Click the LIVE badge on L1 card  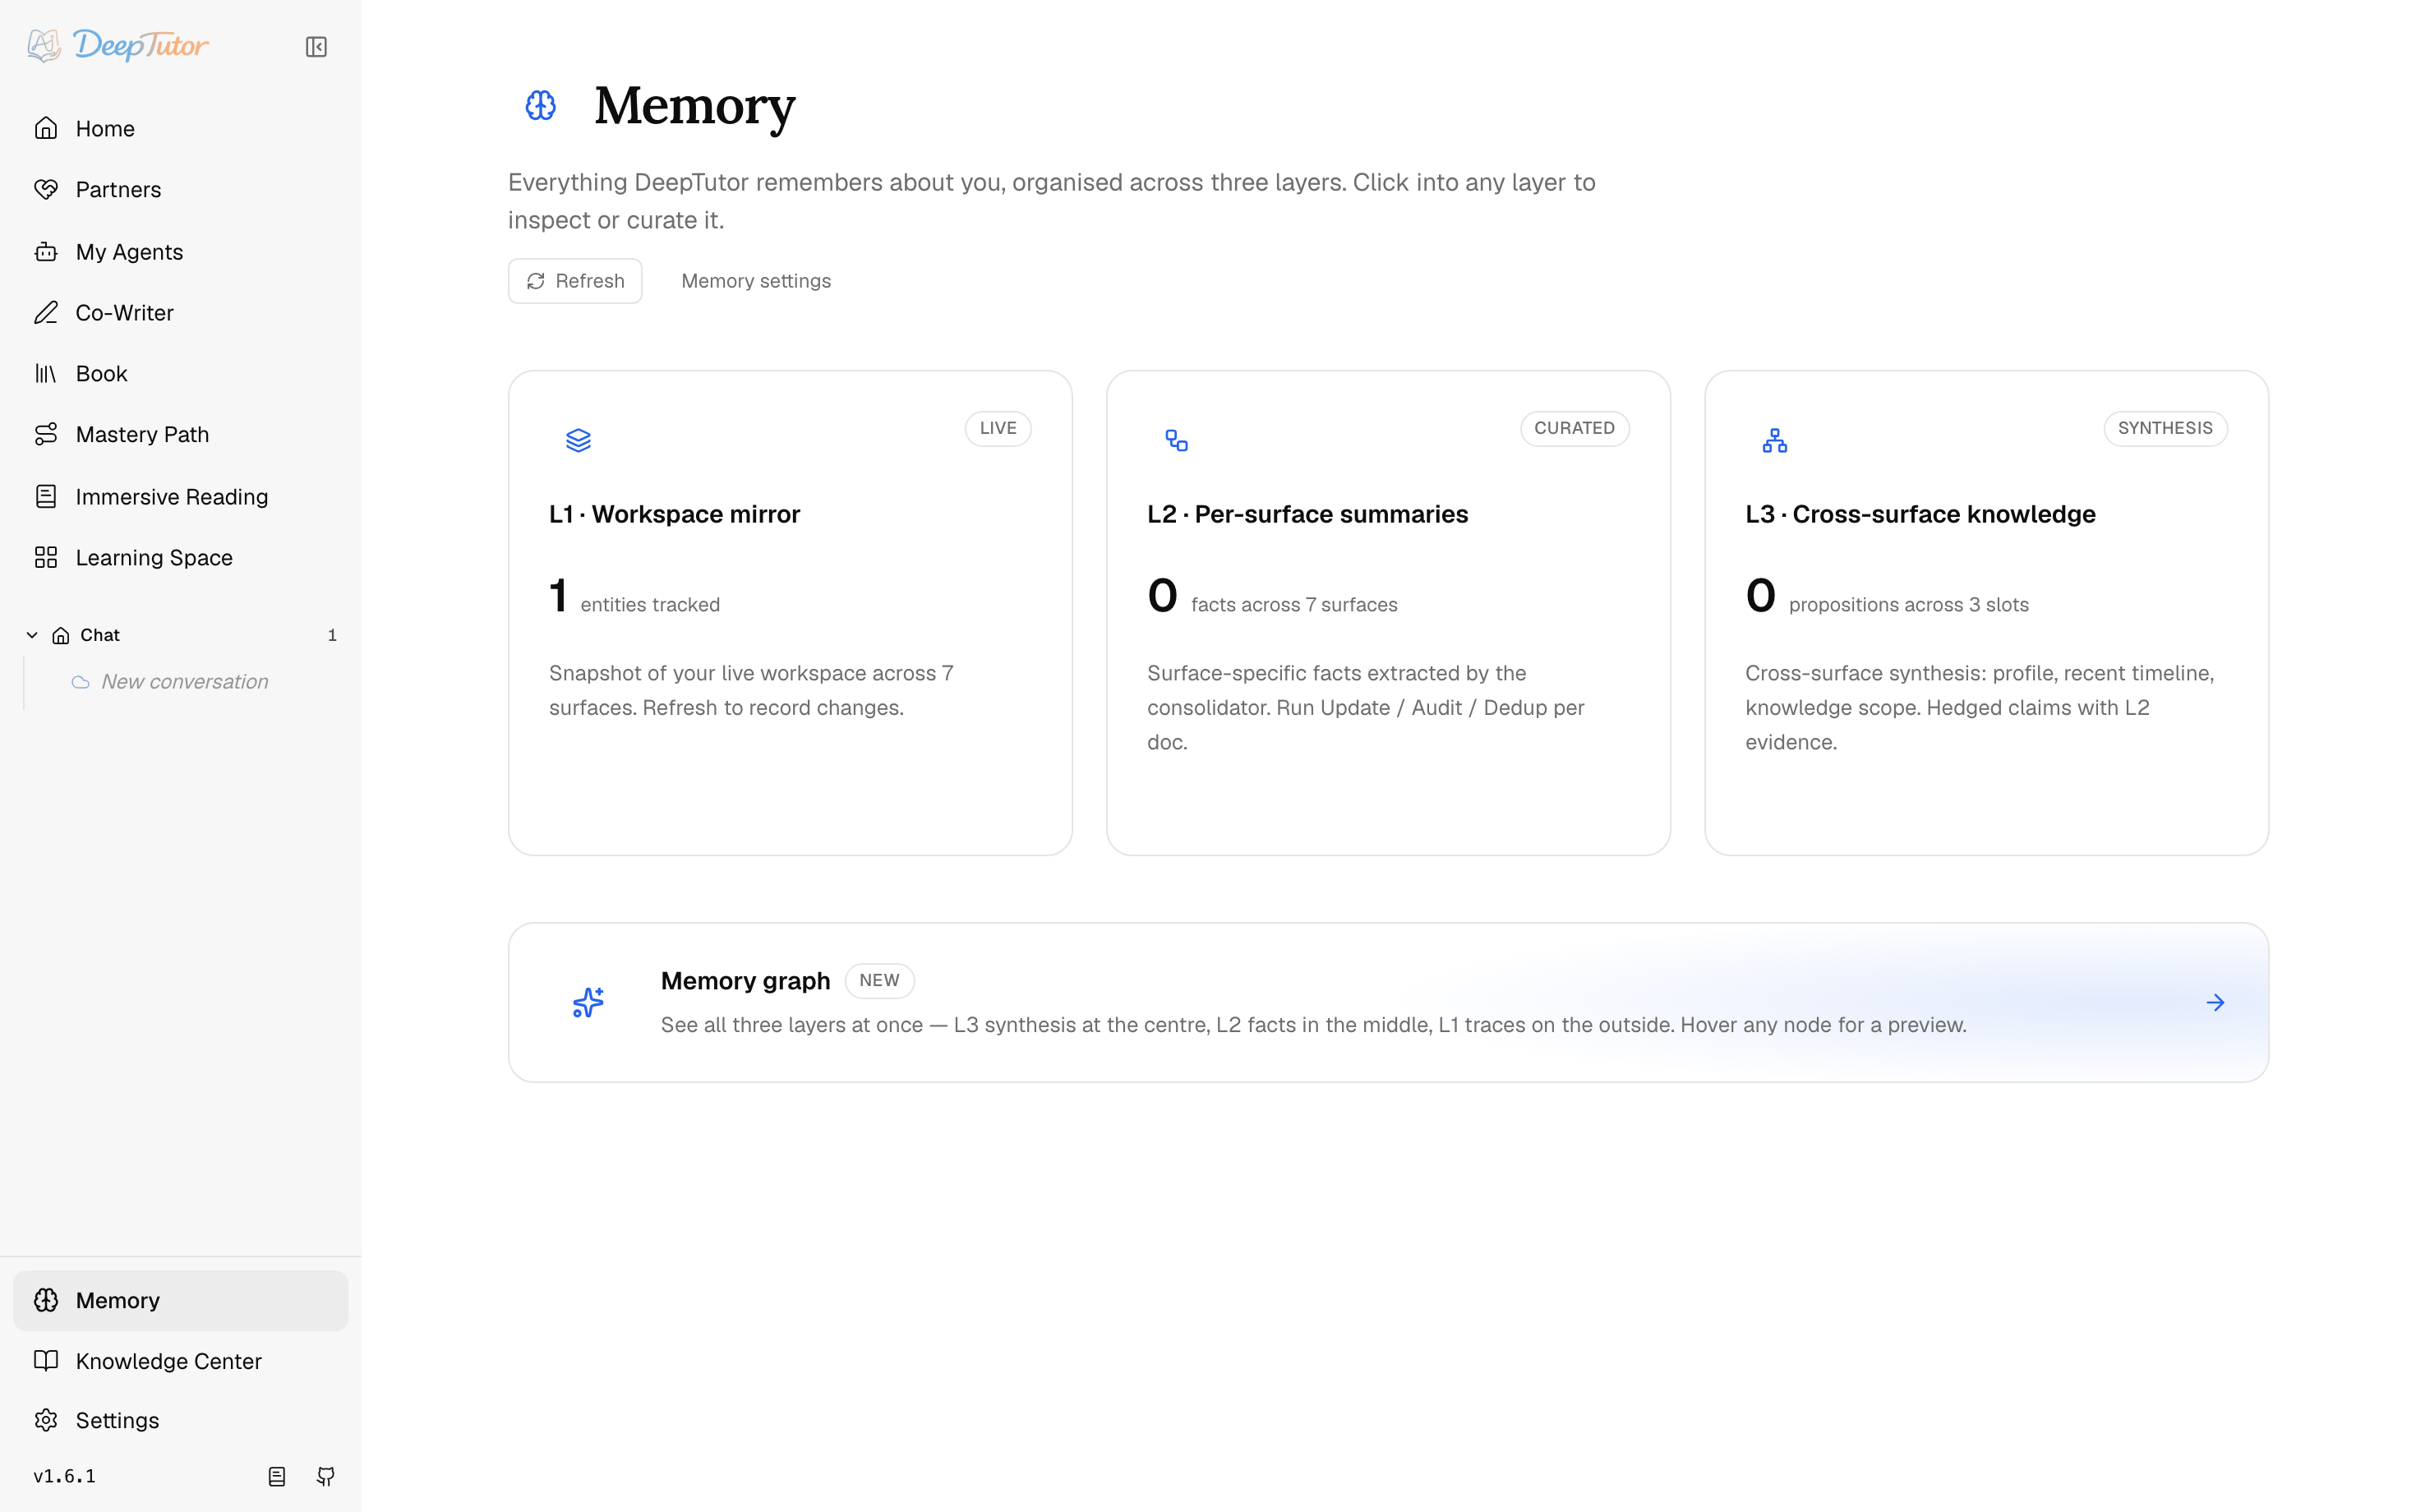pos(998,428)
